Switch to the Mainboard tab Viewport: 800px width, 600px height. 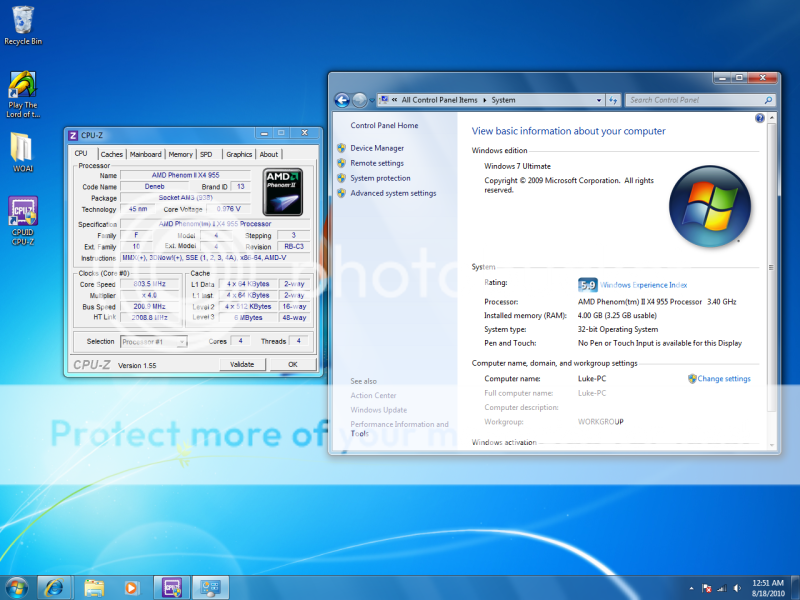tap(145, 154)
